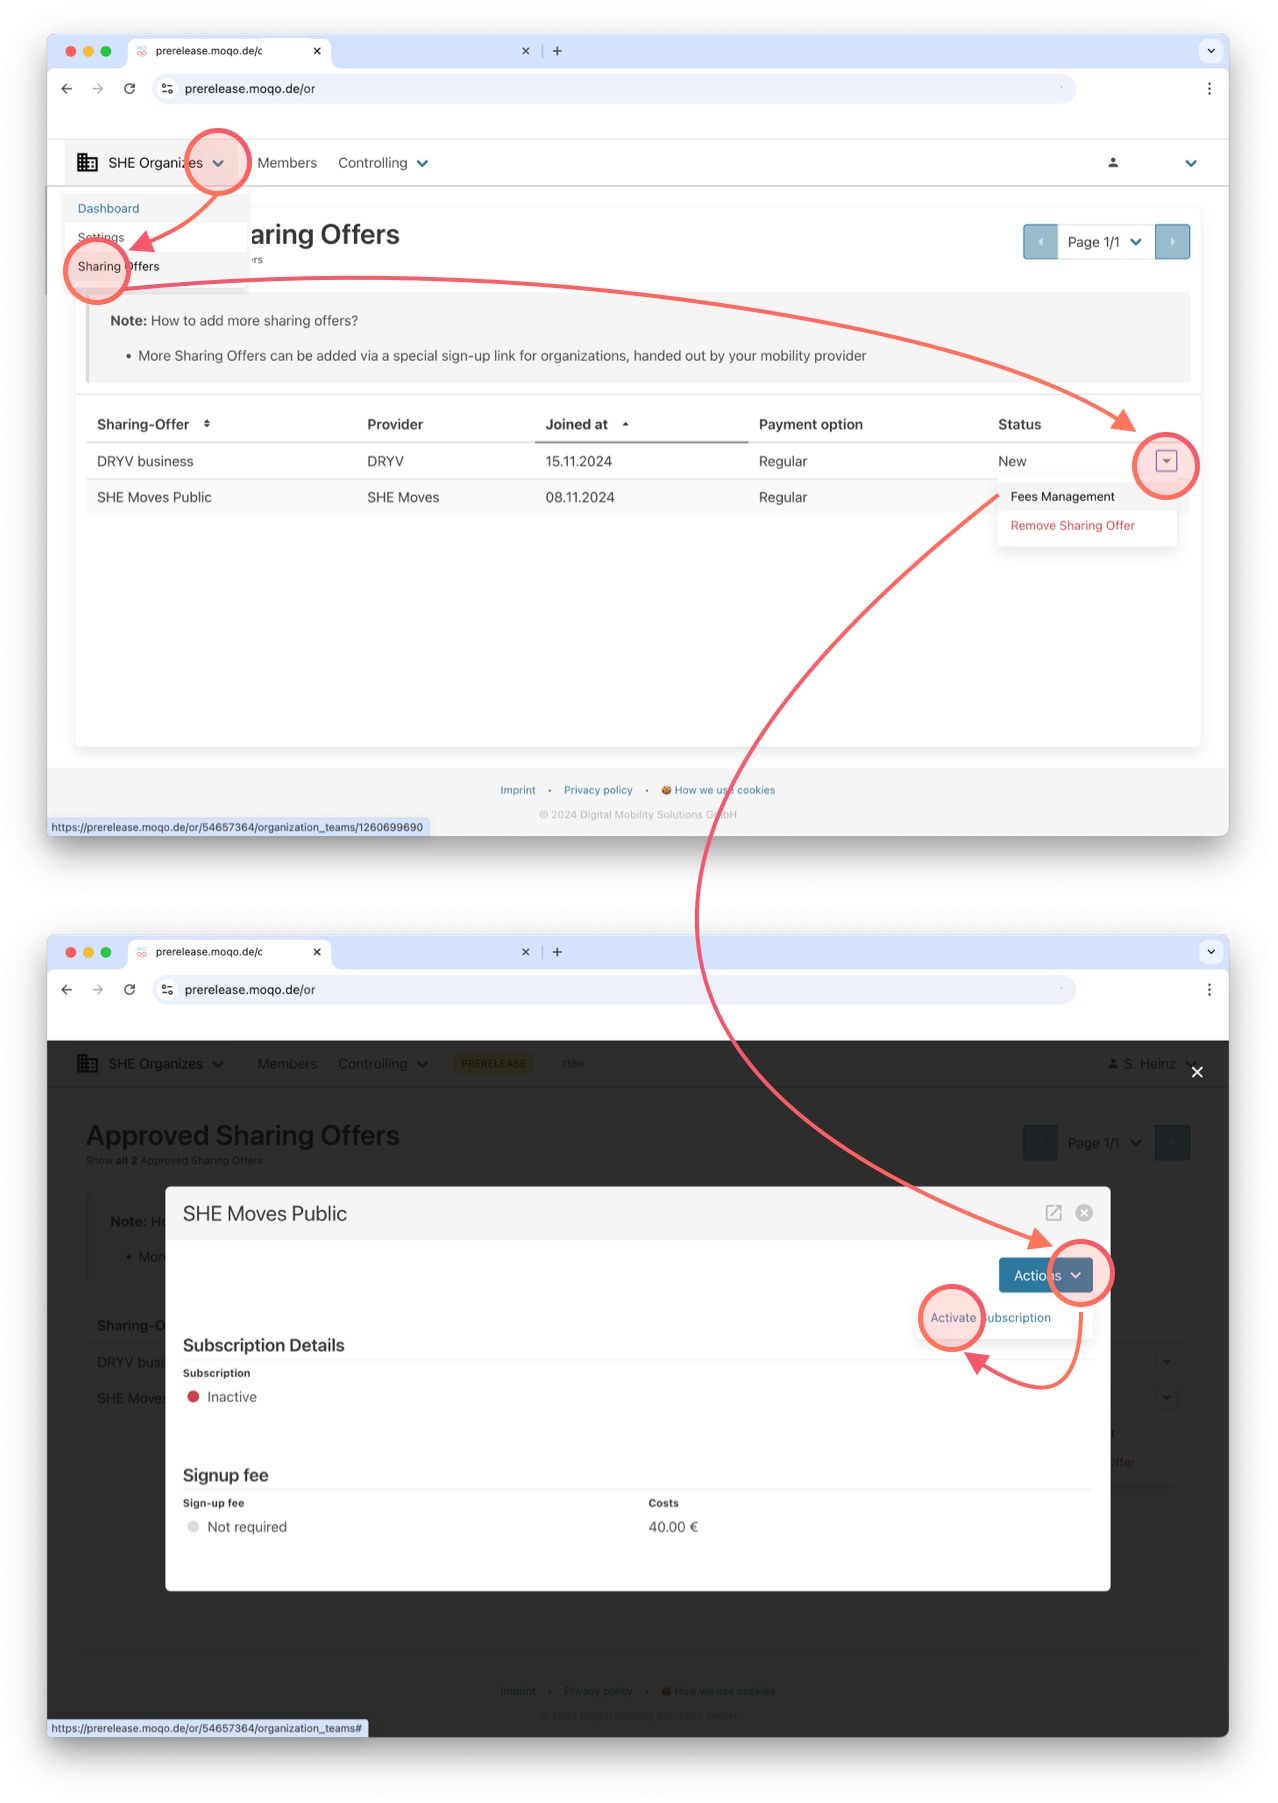The image size is (1278, 1803).
Task: Open the DRYV business row action dropdown
Action: (1166, 461)
